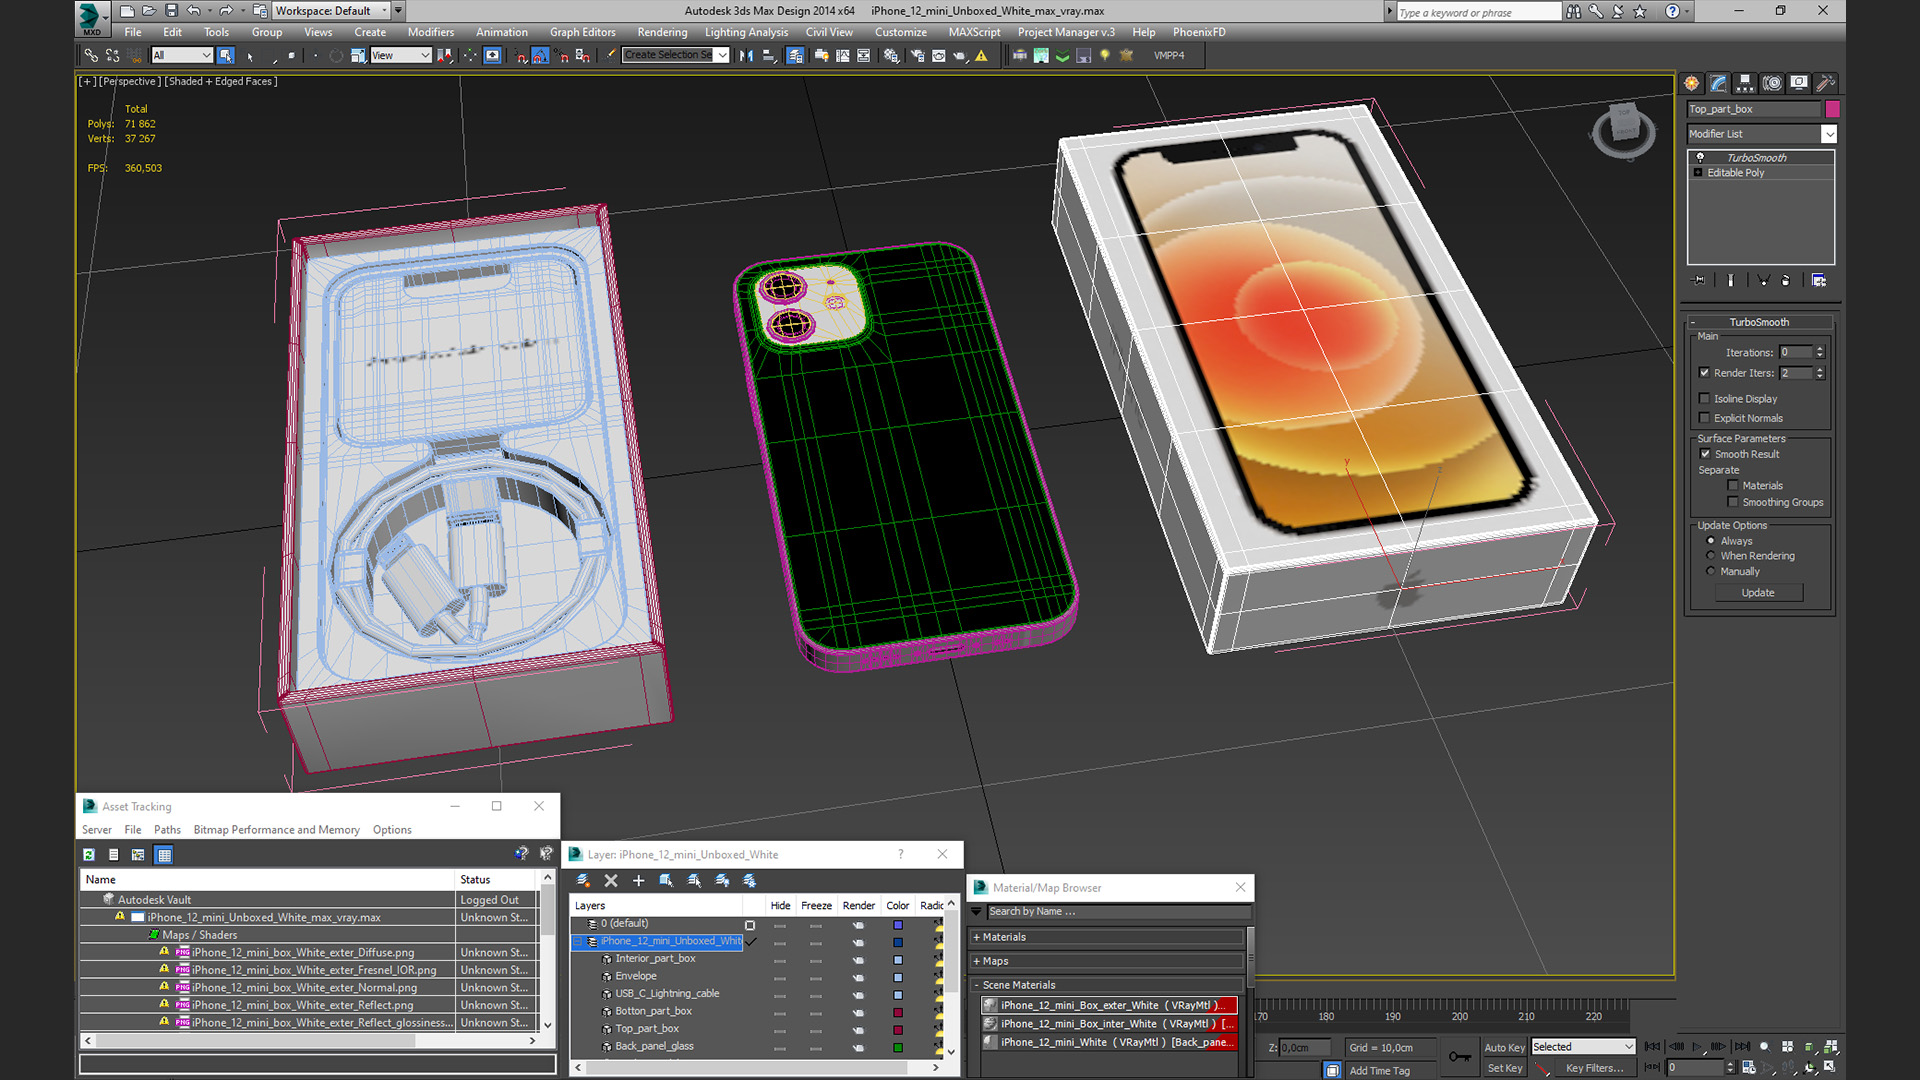This screenshot has height=1080, width=1920.
Task: Open the Create command panel tab
Action: pos(1691,83)
